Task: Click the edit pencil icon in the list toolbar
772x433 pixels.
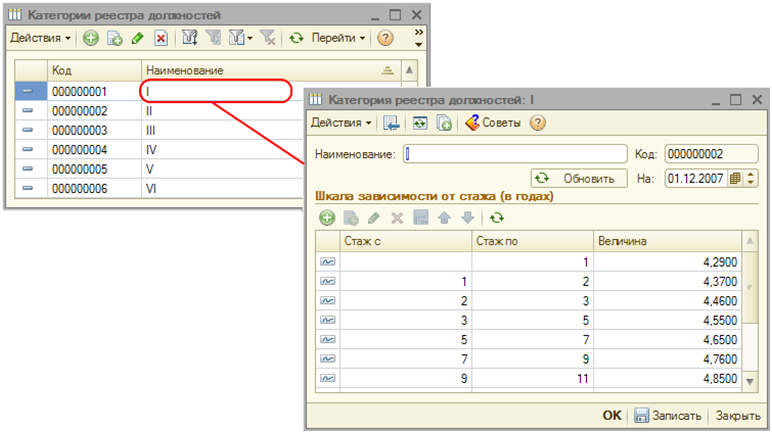Action: (x=139, y=39)
